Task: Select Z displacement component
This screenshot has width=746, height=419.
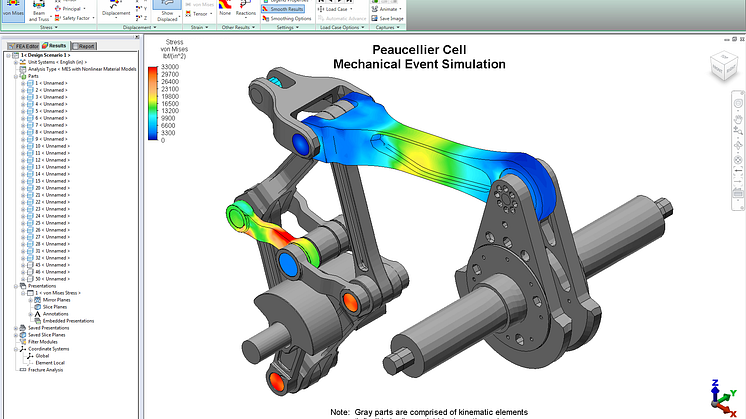Action: (x=141, y=18)
